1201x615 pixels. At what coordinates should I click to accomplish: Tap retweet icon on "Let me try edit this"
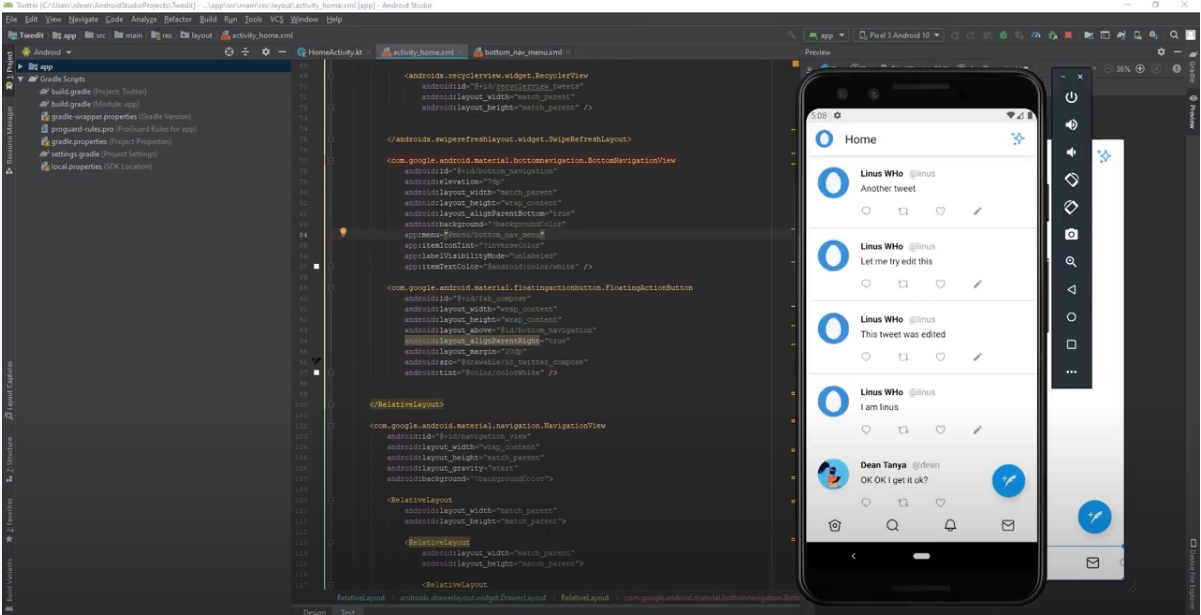[x=903, y=284]
